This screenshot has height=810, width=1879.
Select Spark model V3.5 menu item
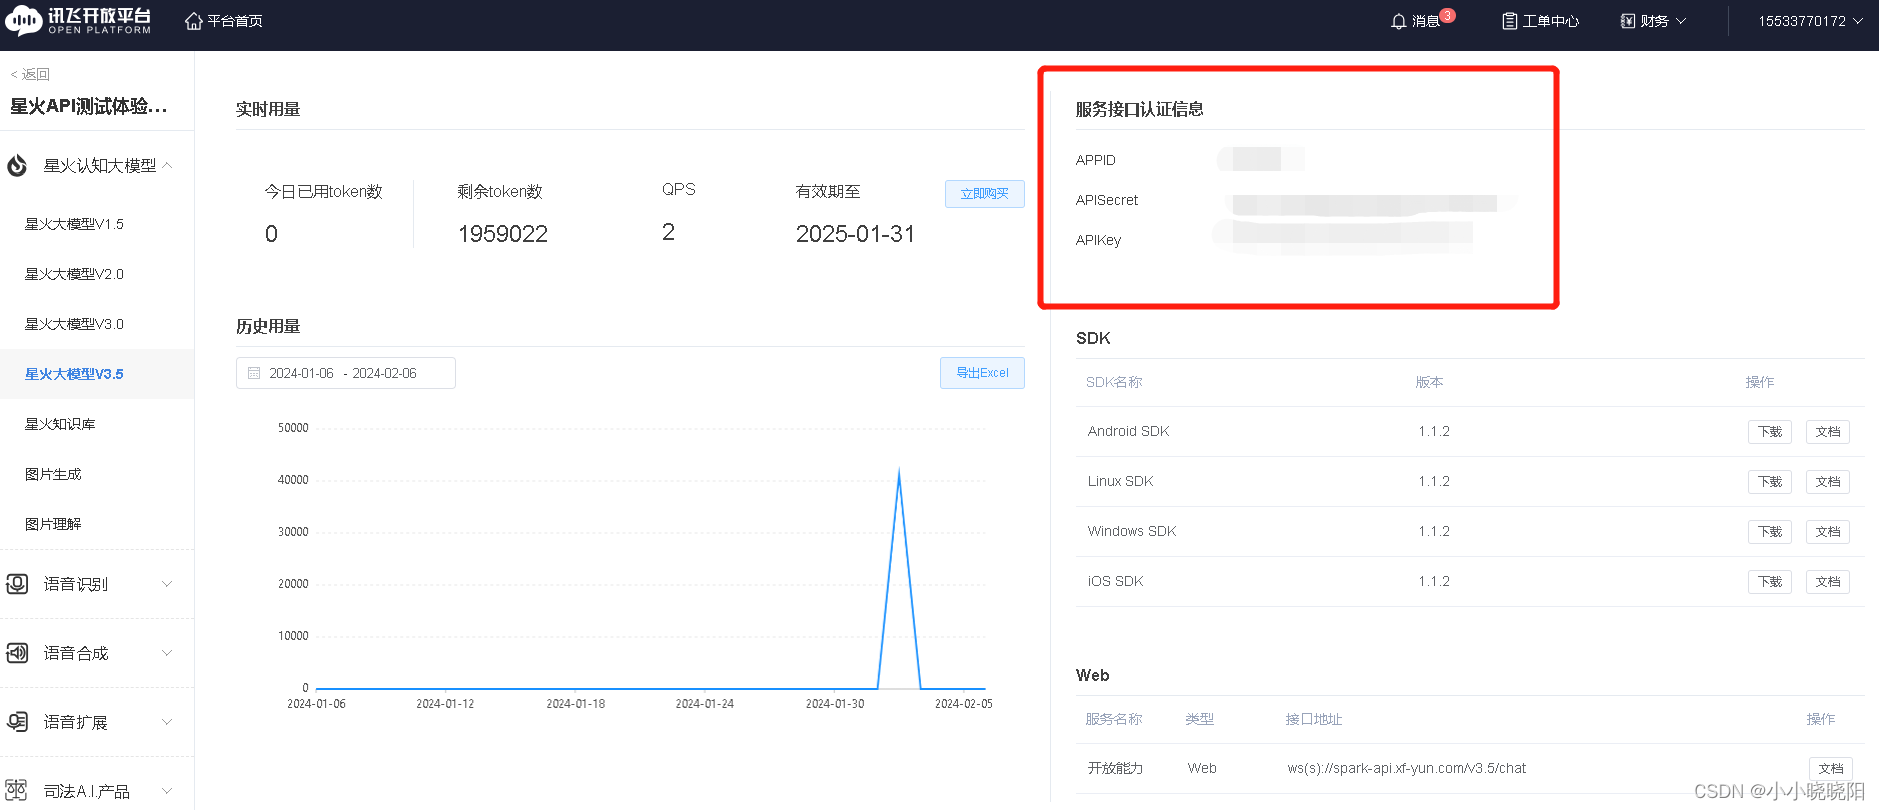97,374
